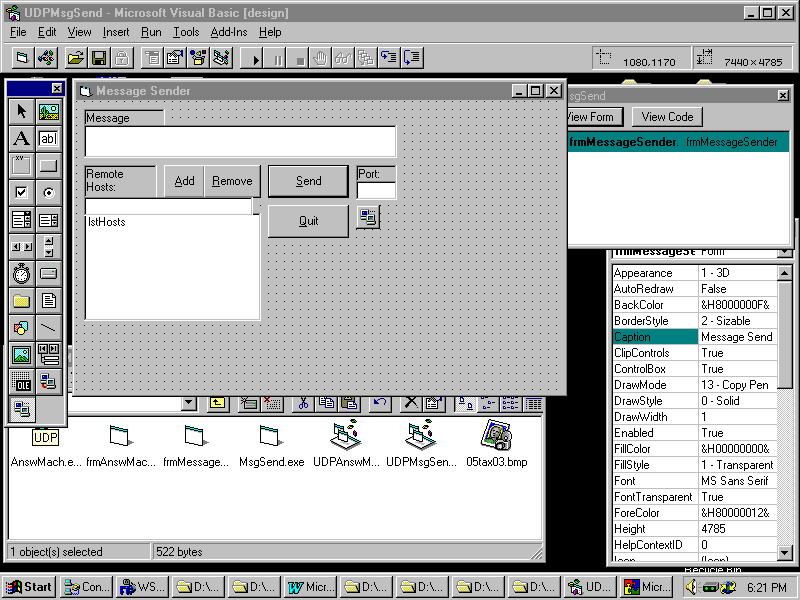Select the Line tool in toolbox
The image size is (800, 600).
(x=48, y=327)
